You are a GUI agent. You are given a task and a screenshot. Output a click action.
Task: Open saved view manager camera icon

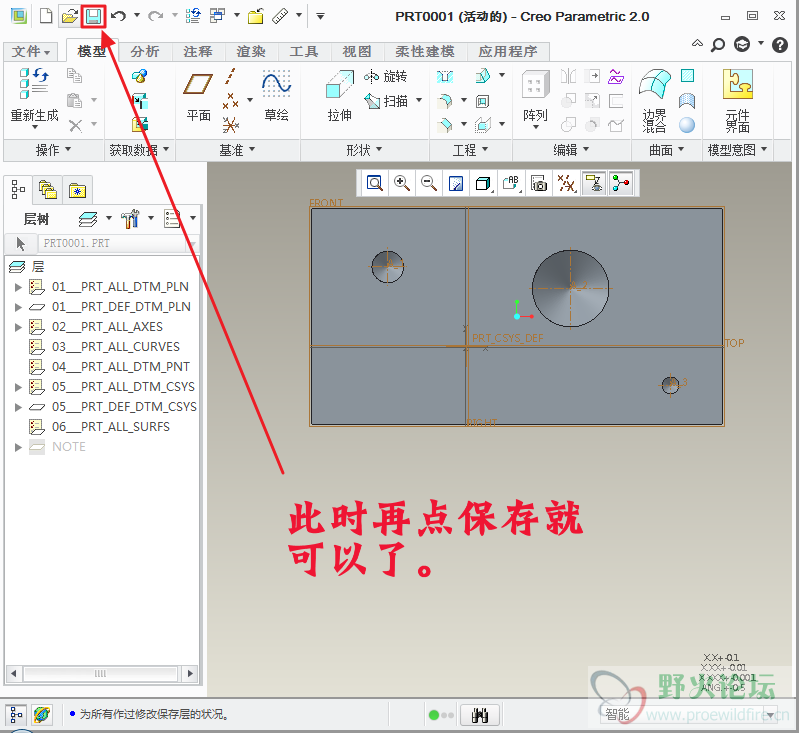[x=539, y=183]
